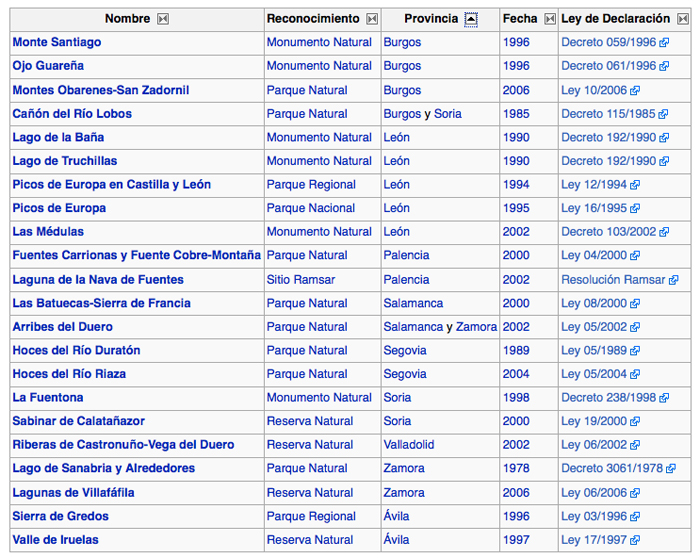Image resolution: width=700 pixels, height=558 pixels.
Task: Open Ley 04/2000 external link
Action: pyautogui.click(x=600, y=255)
